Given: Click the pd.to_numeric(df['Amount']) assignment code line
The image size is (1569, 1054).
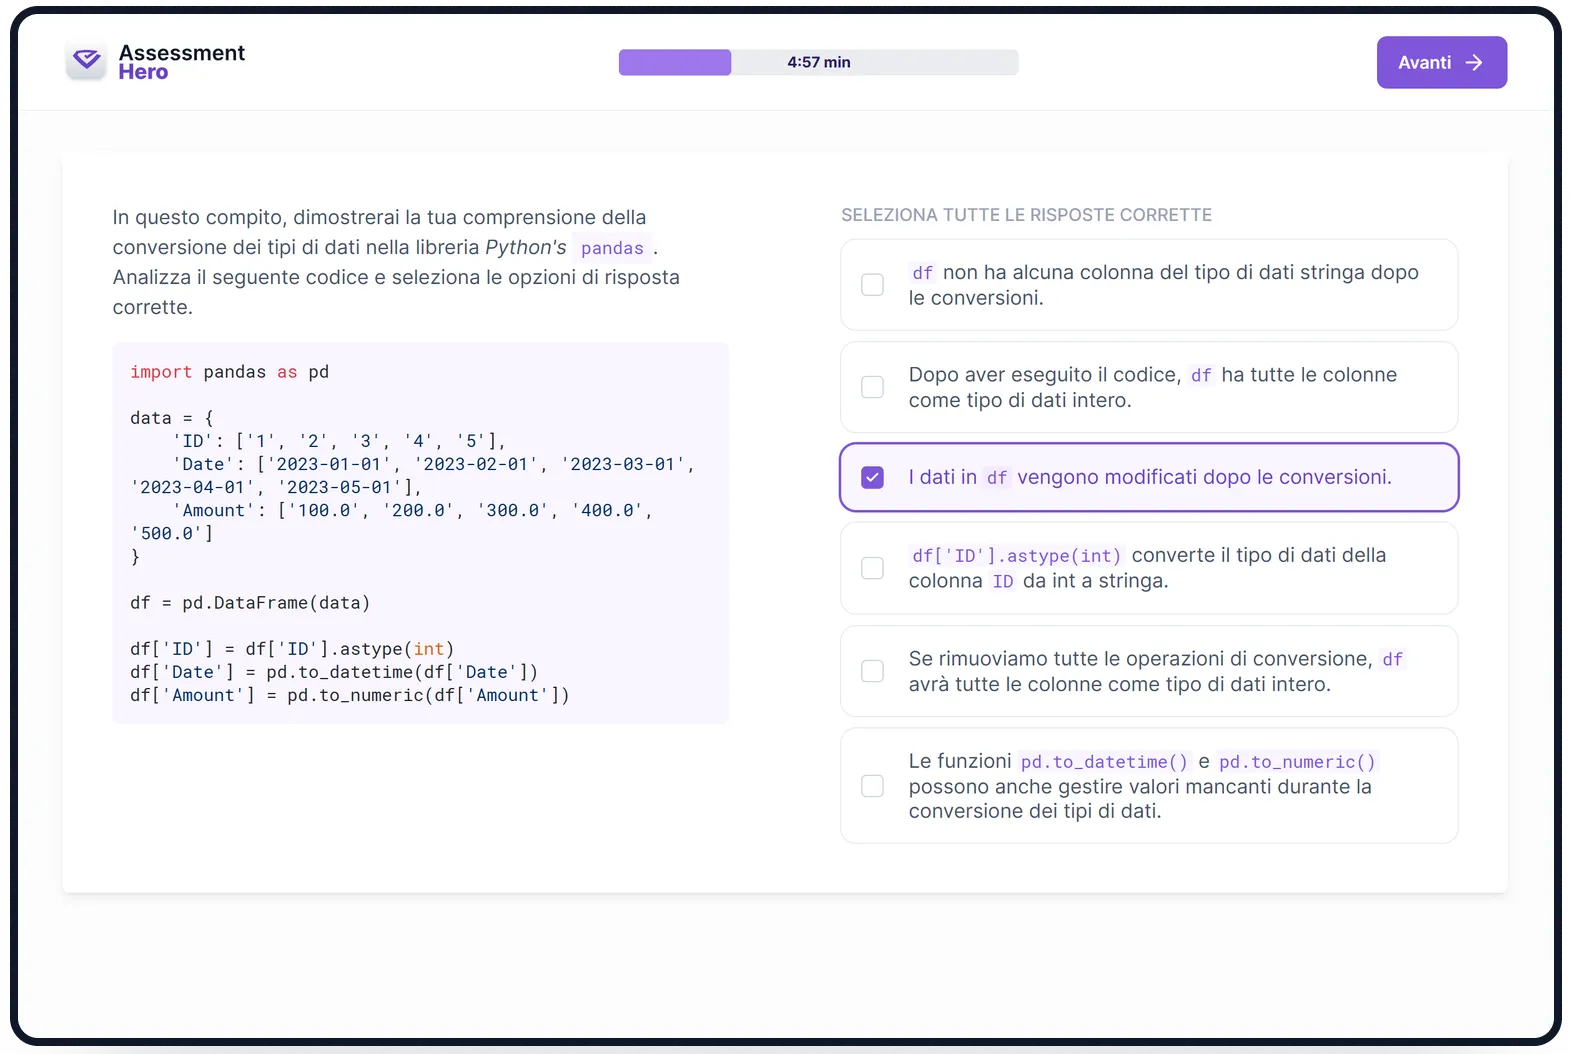Looking at the screenshot, I should 350,695.
